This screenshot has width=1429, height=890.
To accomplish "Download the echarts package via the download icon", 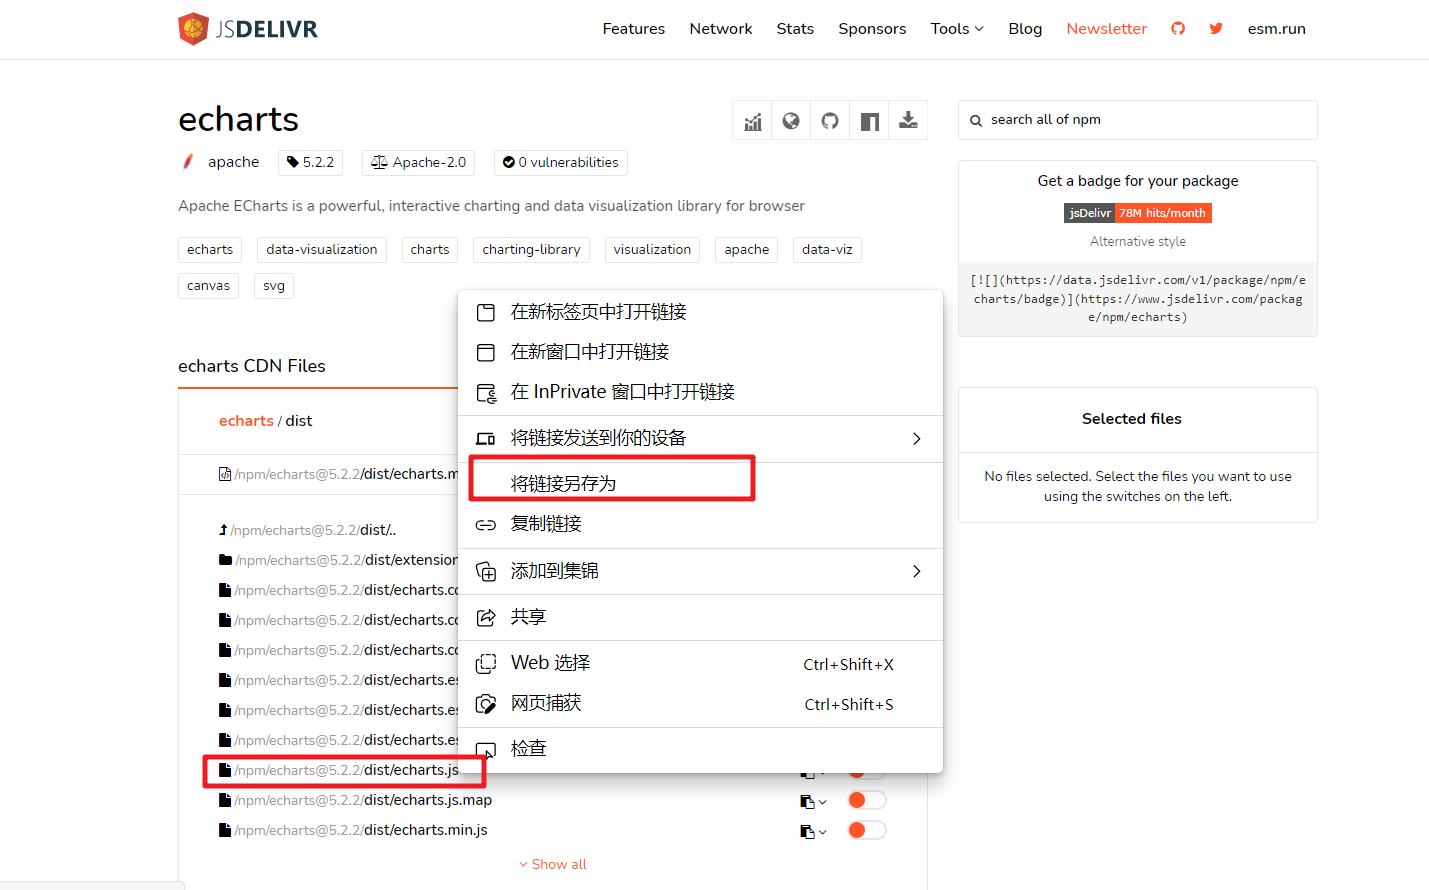I will click(908, 120).
